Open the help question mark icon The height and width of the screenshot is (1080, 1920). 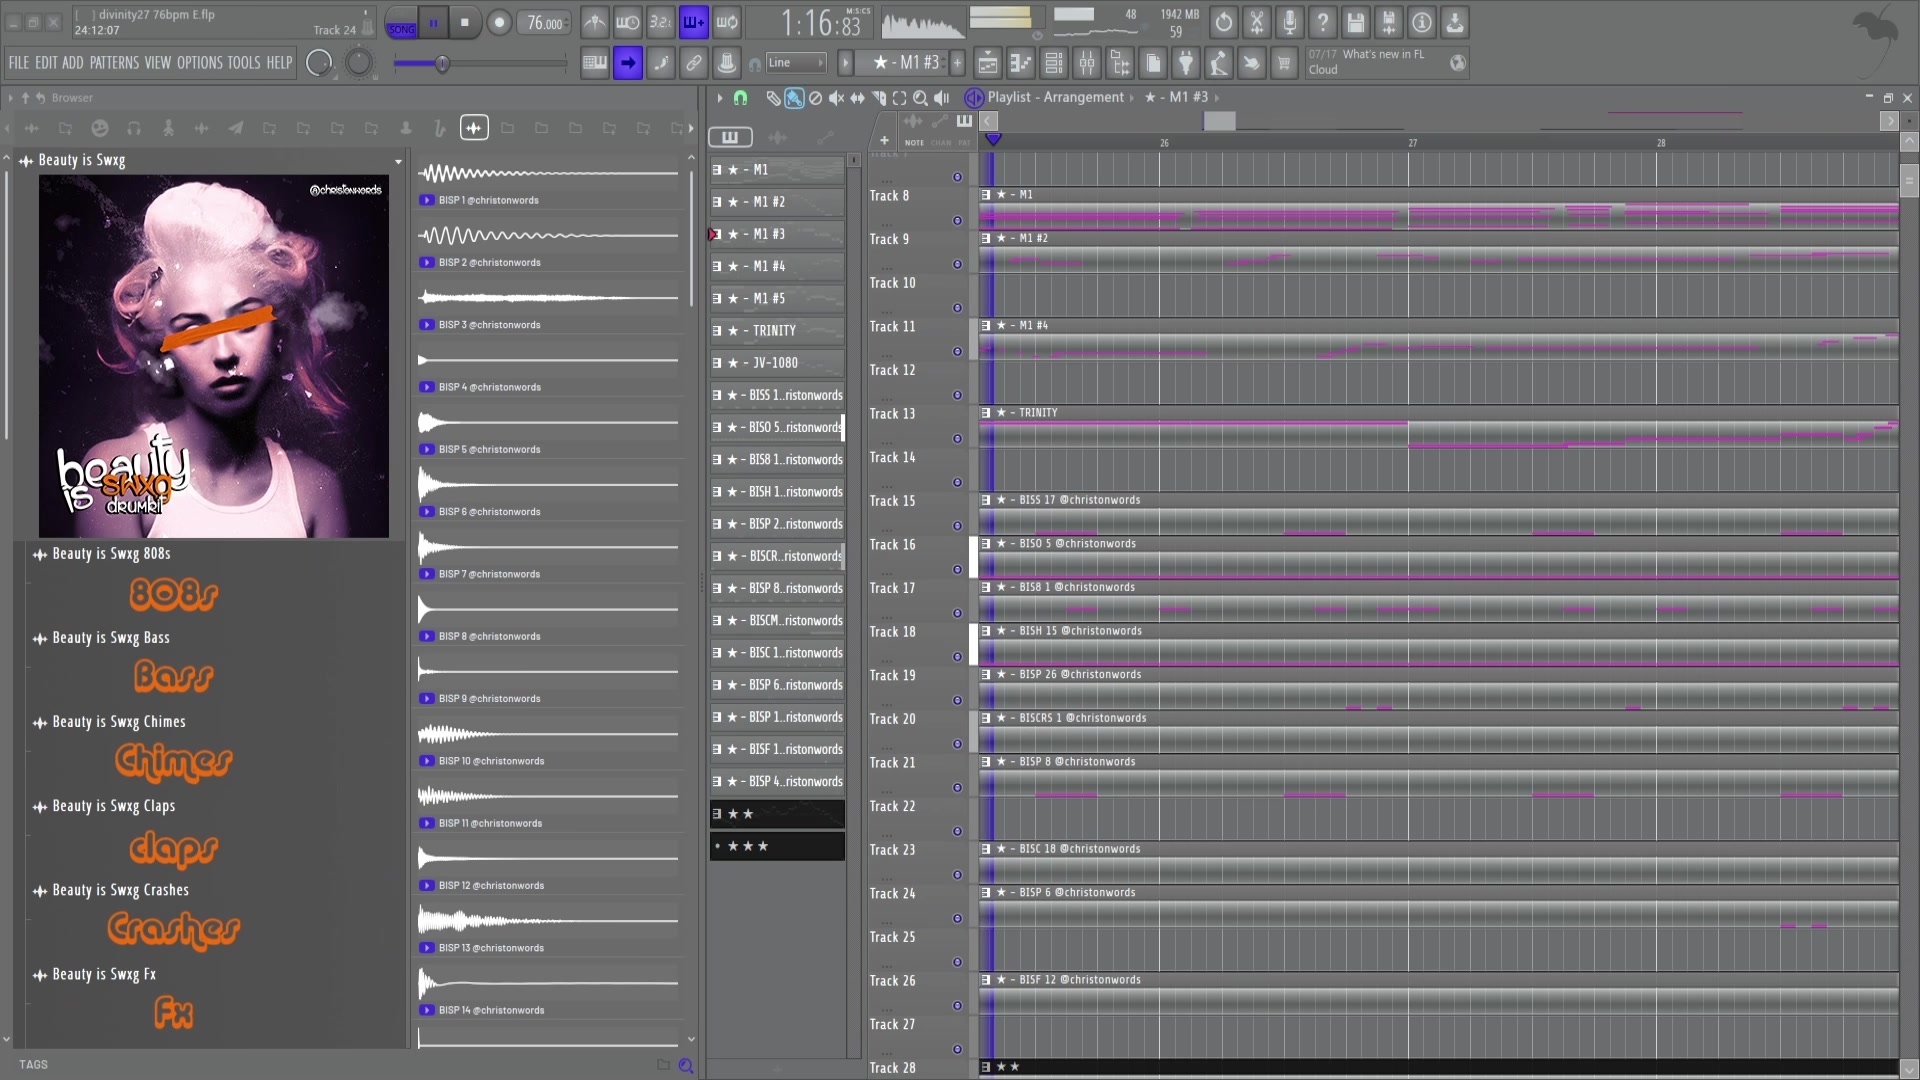pos(1323,22)
